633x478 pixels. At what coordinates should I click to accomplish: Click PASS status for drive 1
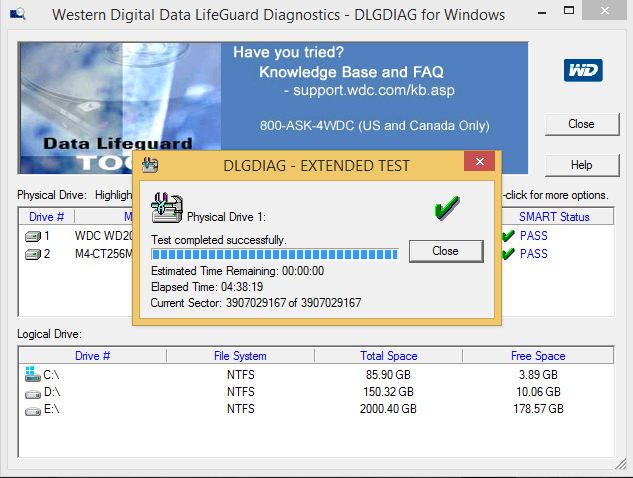pyautogui.click(x=533, y=235)
